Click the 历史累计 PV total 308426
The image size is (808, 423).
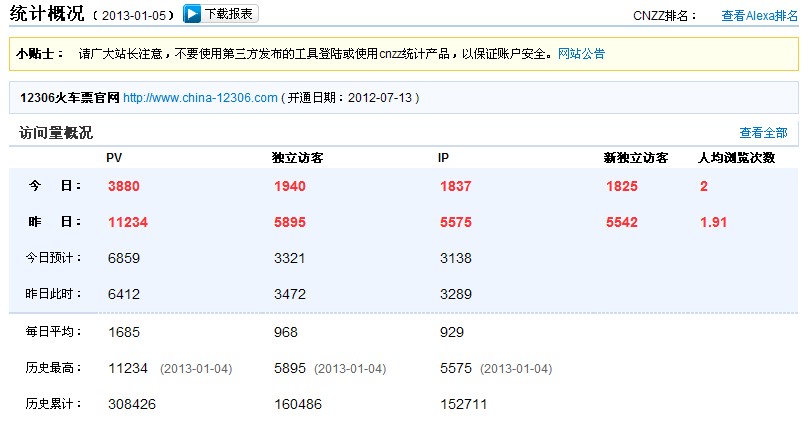(x=132, y=404)
